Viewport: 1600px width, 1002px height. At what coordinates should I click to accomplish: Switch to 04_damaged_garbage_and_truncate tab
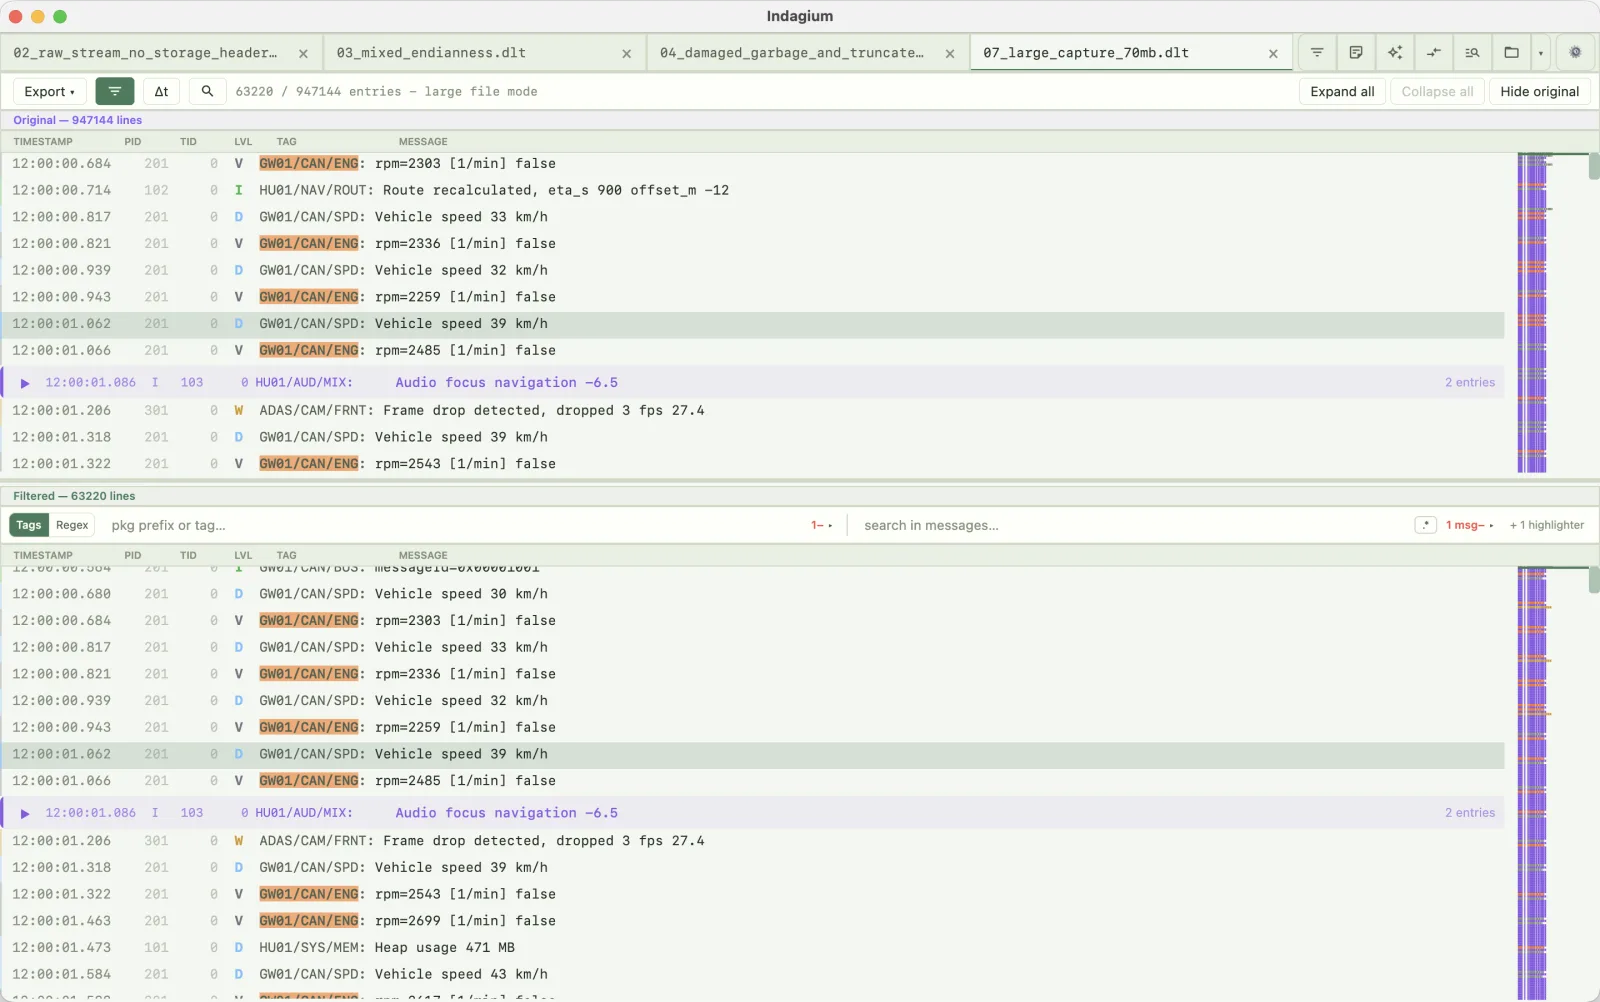[792, 53]
